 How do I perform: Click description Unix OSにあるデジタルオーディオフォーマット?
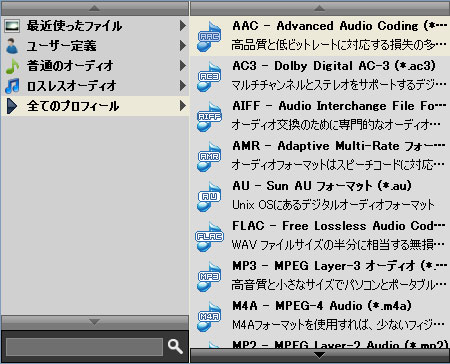pos(333,205)
